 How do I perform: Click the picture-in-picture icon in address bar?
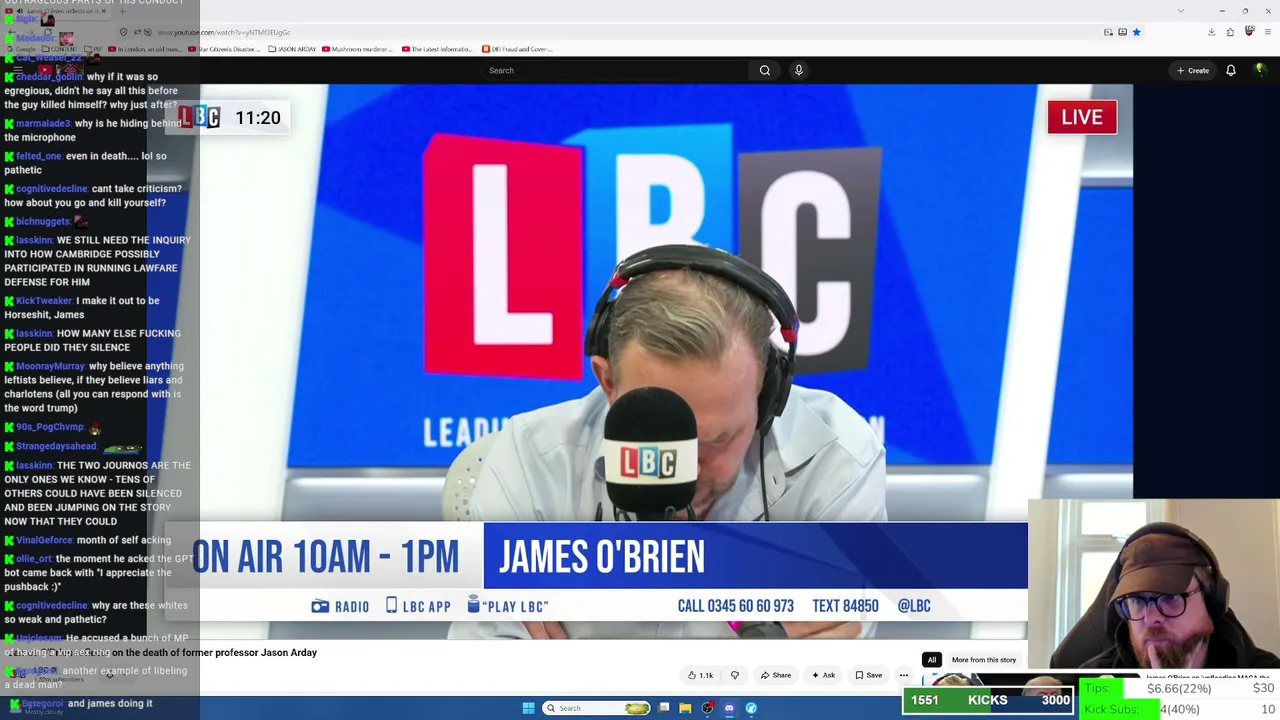tap(1108, 32)
